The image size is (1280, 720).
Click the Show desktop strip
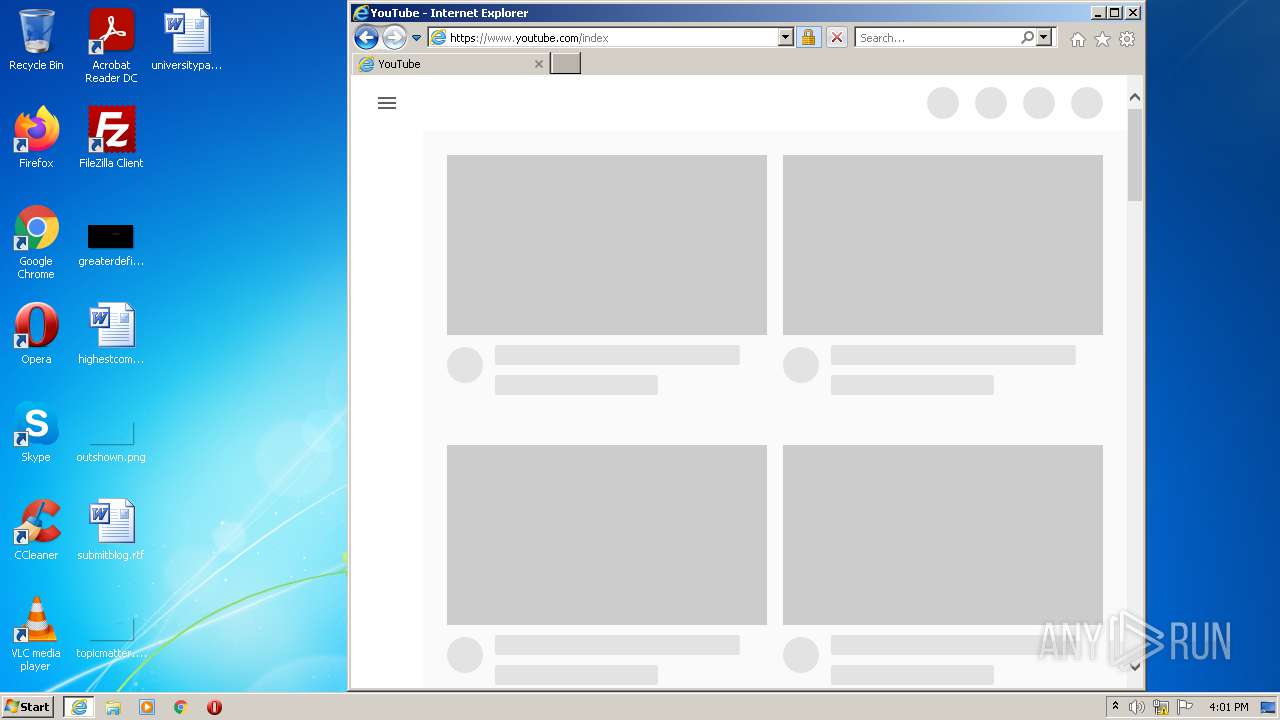tap(1270, 707)
